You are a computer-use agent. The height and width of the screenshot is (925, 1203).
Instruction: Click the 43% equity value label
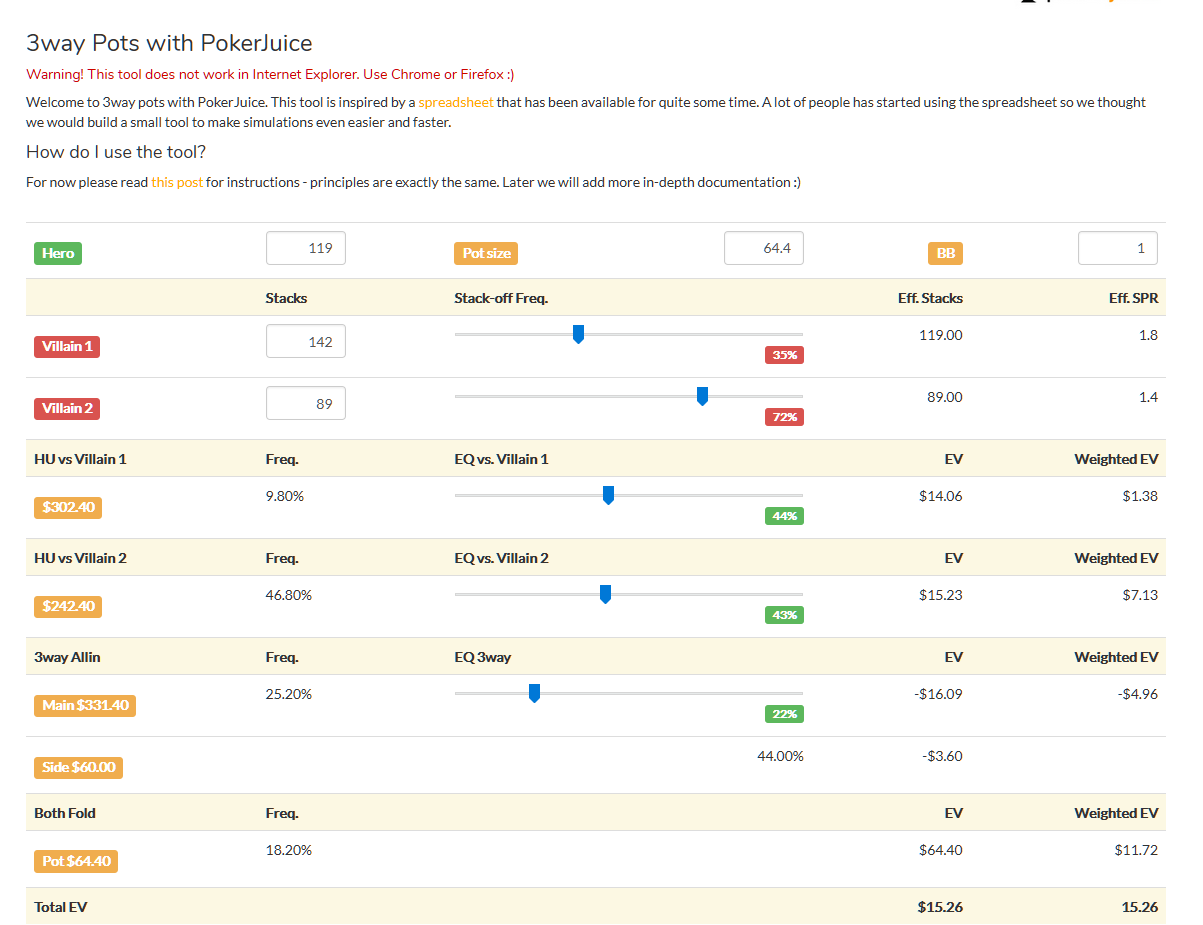tap(784, 615)
